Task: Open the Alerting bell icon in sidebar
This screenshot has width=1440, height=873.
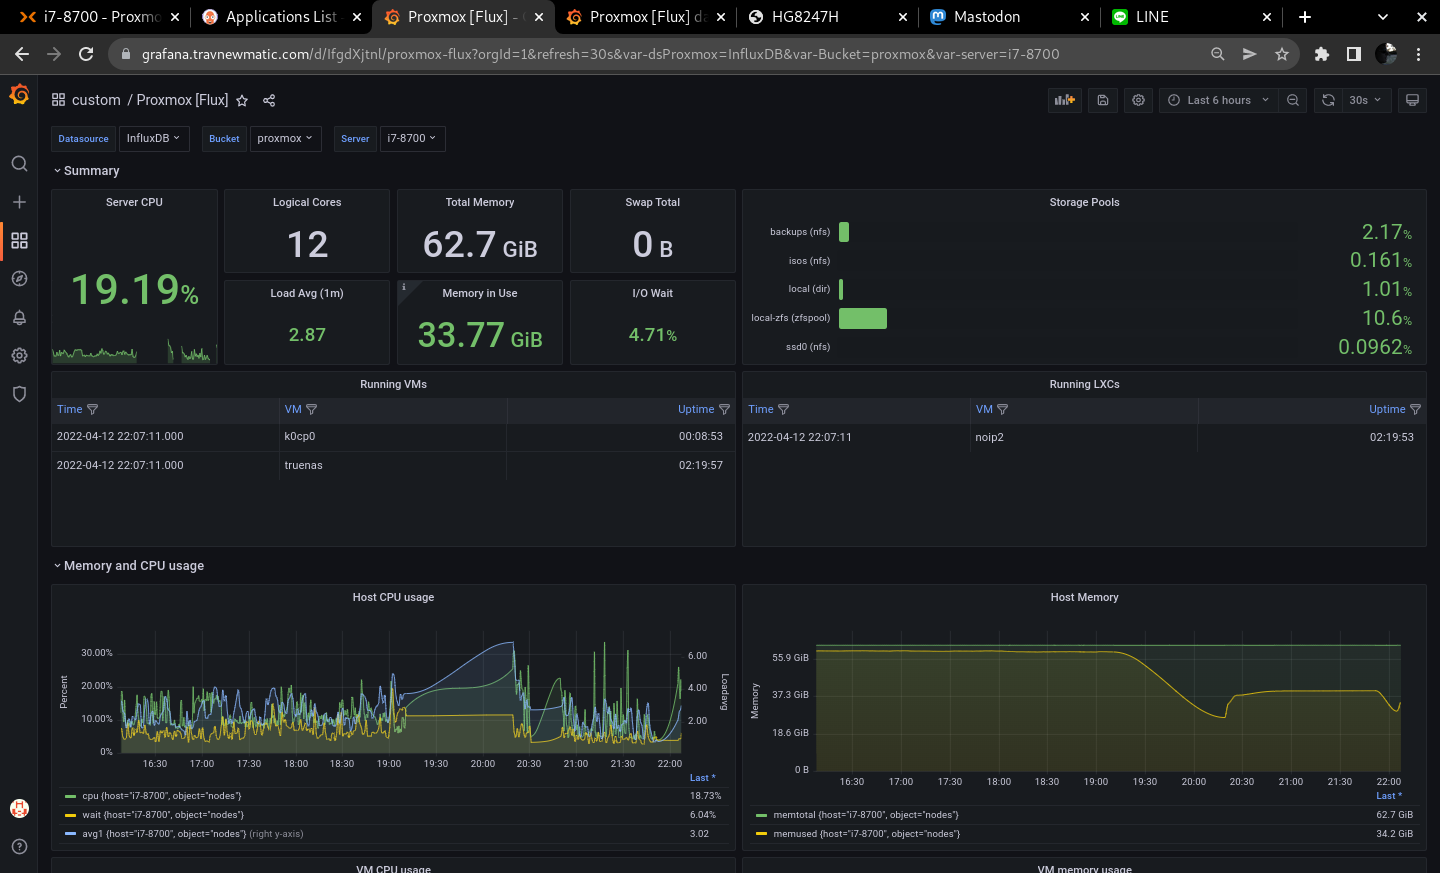Action: pos(19,317)
